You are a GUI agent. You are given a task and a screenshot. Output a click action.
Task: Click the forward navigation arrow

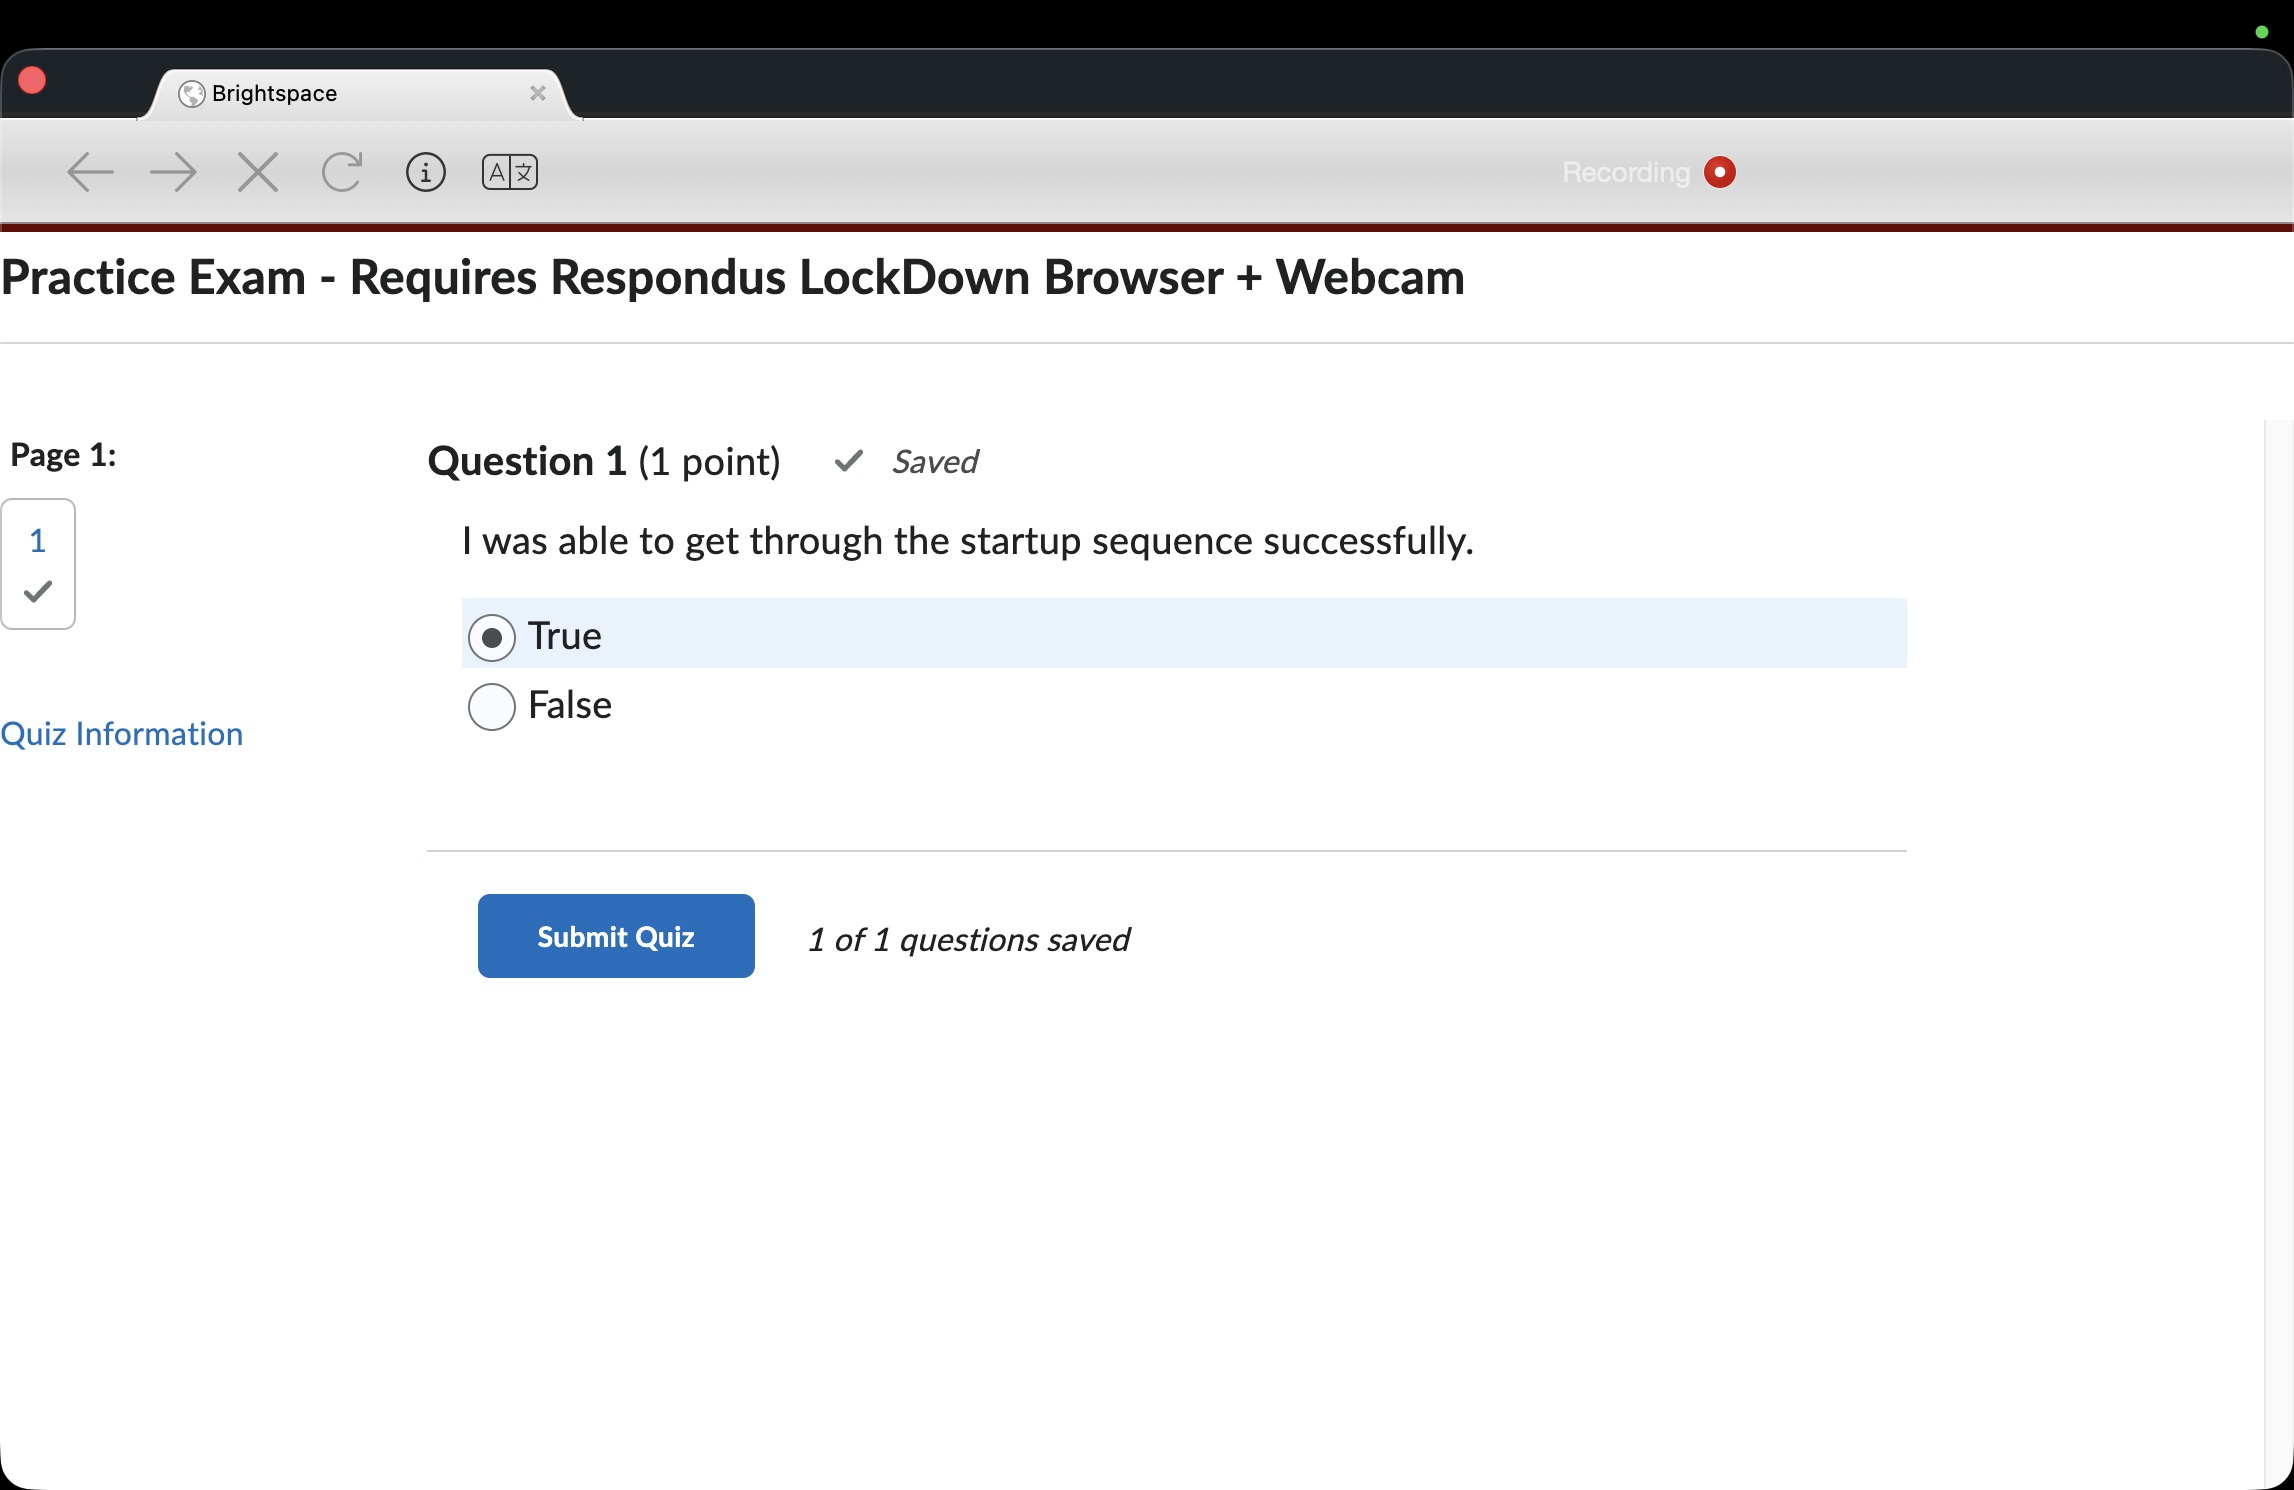tap(173, 172)
